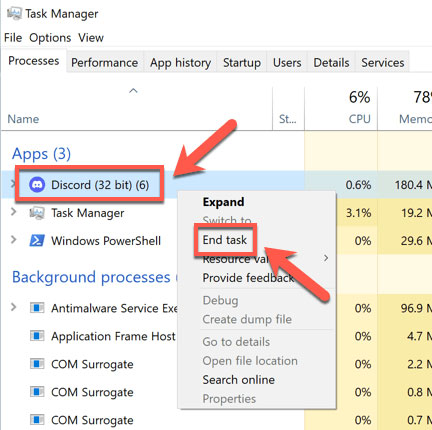Click Create dump file menu entry
Image resolution: width=432 pixels, height=430 pixels.
[x=247, y=319]
